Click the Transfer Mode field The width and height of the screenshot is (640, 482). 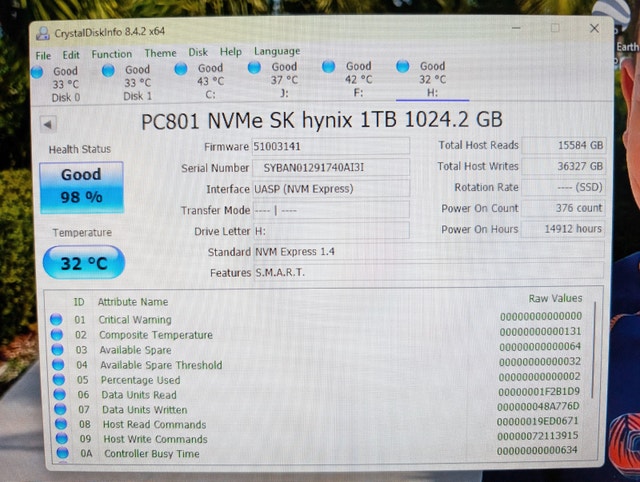(x=331, y=210)
